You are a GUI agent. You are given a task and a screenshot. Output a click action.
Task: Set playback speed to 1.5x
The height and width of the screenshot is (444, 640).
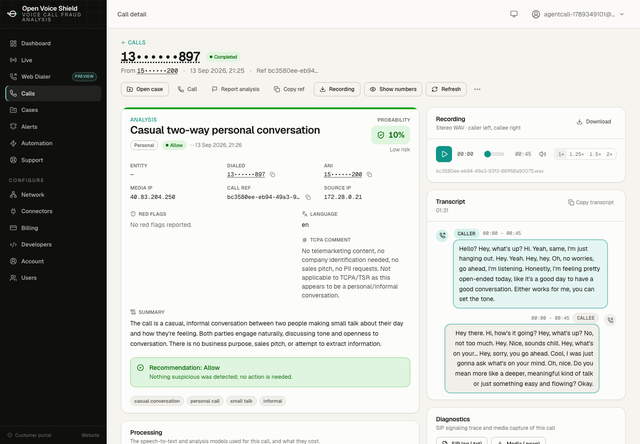click(595, 154)
